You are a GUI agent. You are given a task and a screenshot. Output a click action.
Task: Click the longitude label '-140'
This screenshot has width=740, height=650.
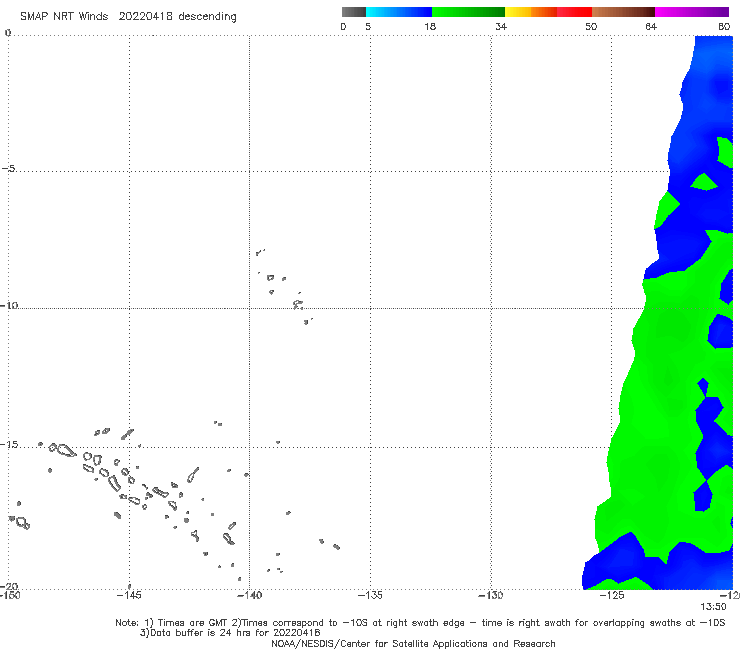click(249, 595)
